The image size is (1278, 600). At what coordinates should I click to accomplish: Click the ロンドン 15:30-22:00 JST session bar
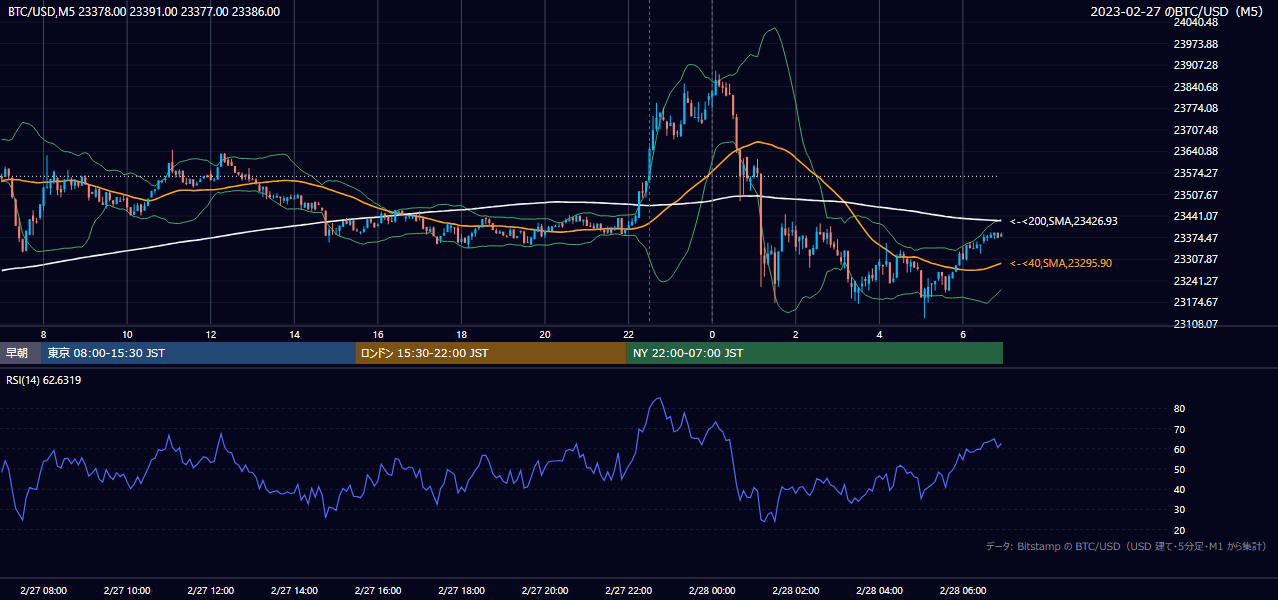point(491,353)
